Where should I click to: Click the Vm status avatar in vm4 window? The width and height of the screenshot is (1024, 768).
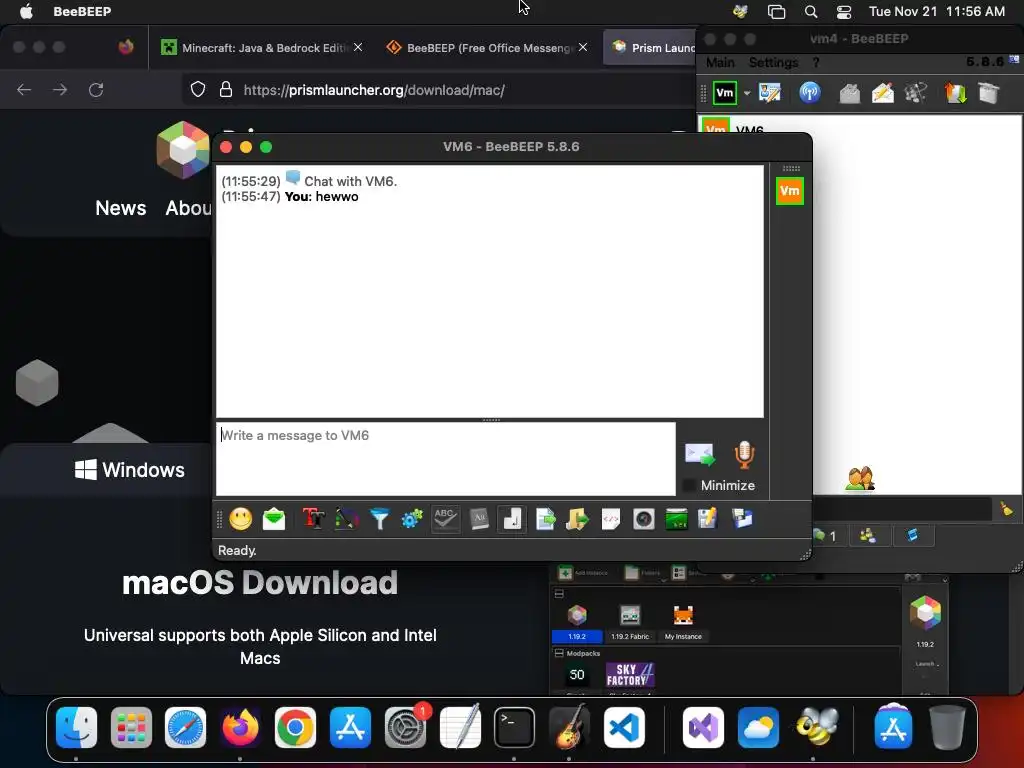coord(724,93)
